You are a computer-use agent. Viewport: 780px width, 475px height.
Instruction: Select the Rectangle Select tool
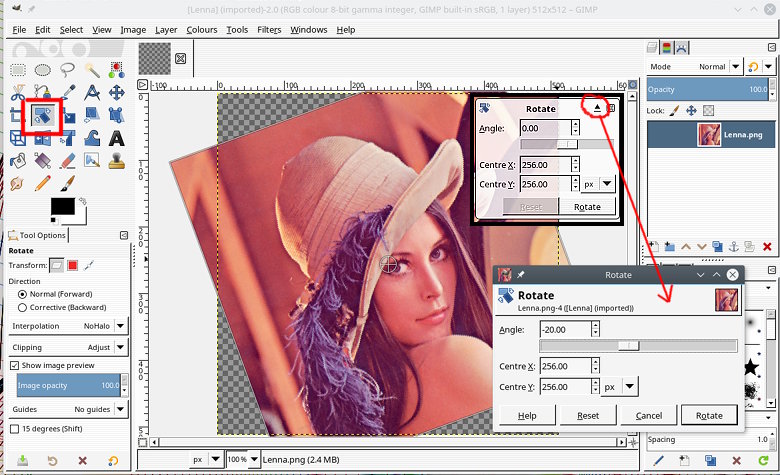18,70
